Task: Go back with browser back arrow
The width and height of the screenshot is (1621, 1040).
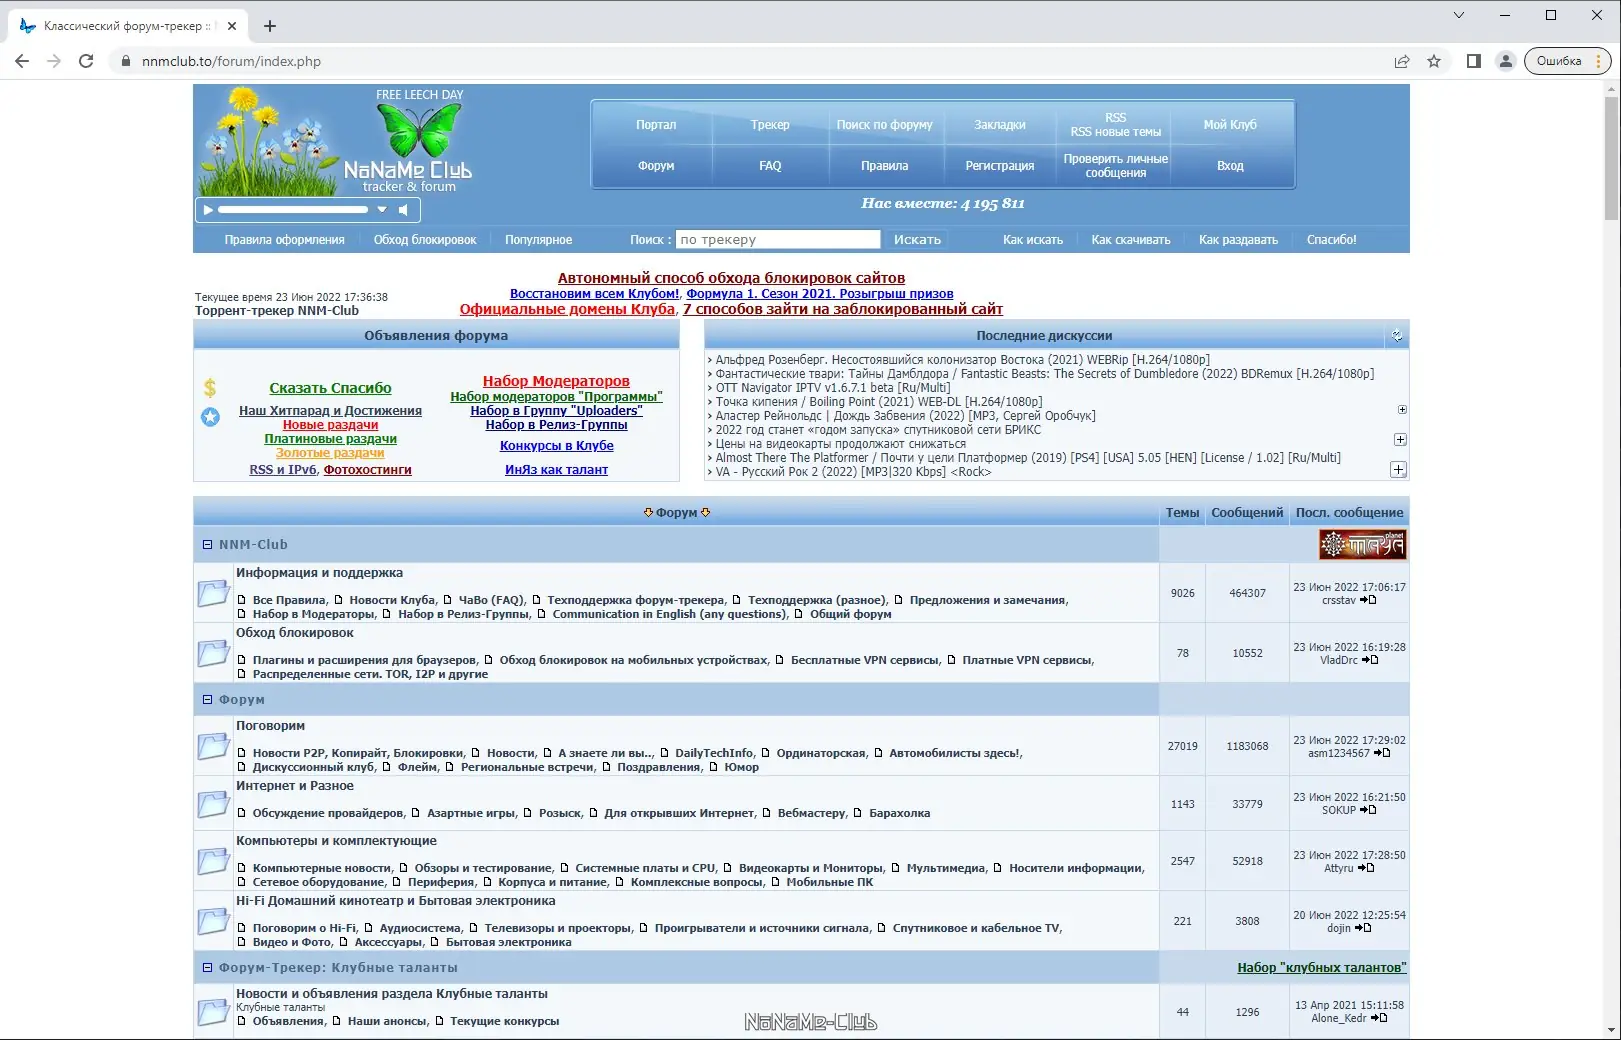Action: click(x=22, y=61)
